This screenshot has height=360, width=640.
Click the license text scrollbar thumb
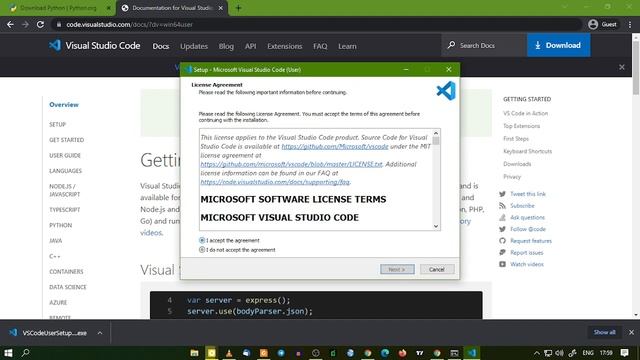coord(436,141)
